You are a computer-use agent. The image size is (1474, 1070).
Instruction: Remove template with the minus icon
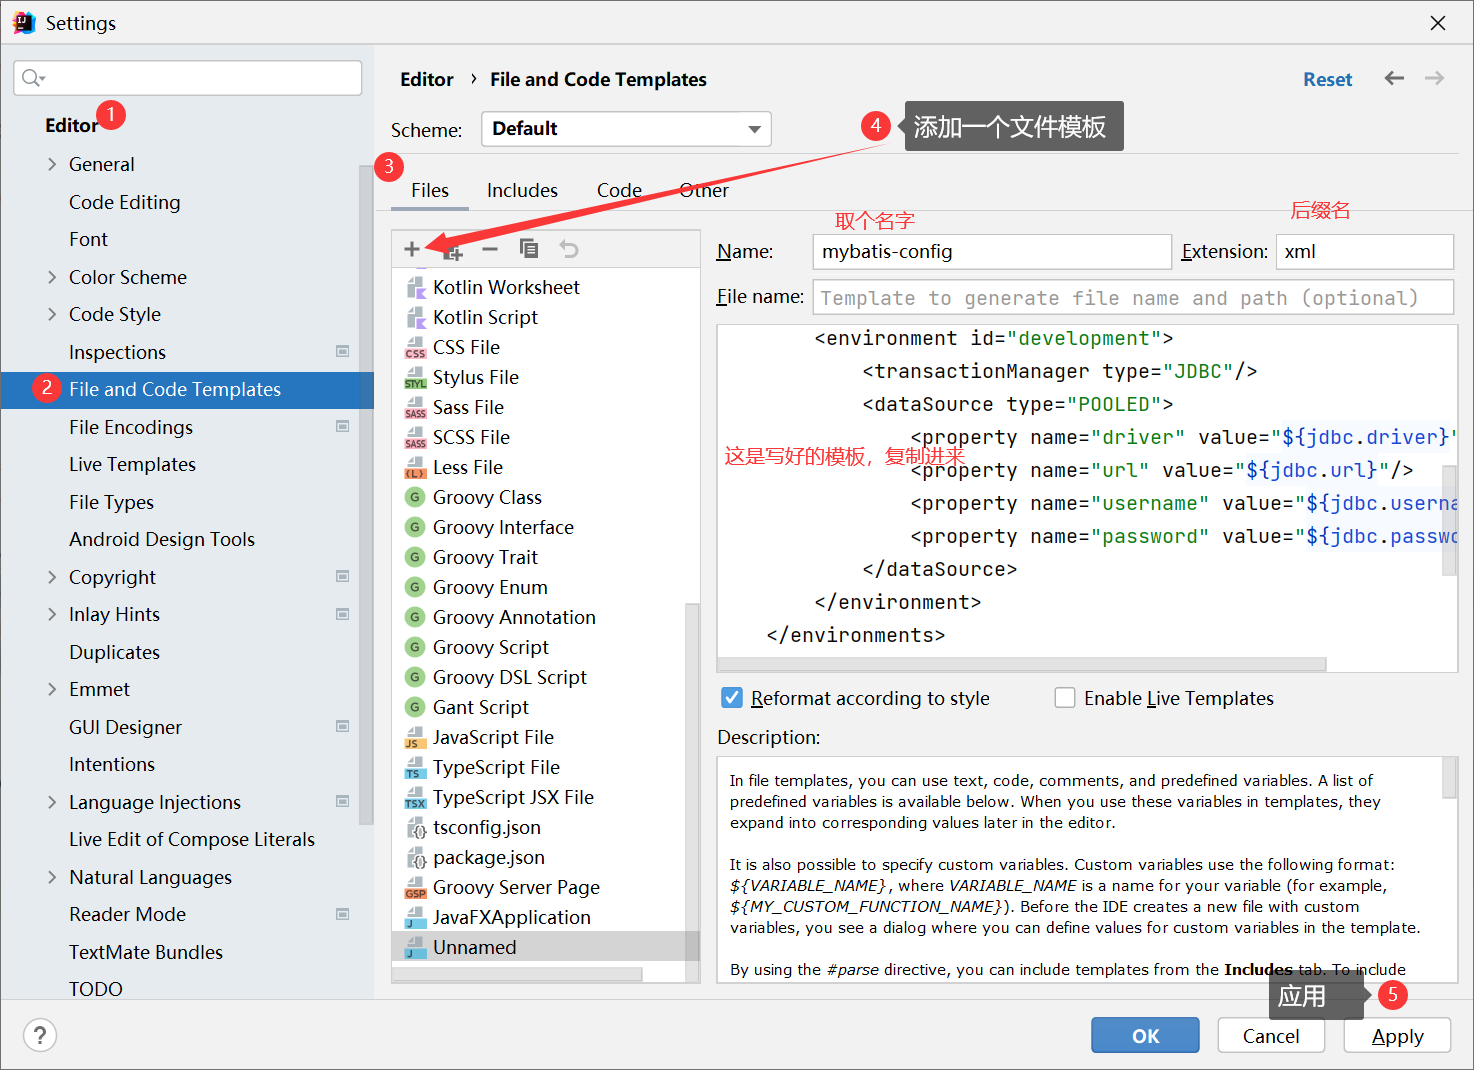[490, 249]
